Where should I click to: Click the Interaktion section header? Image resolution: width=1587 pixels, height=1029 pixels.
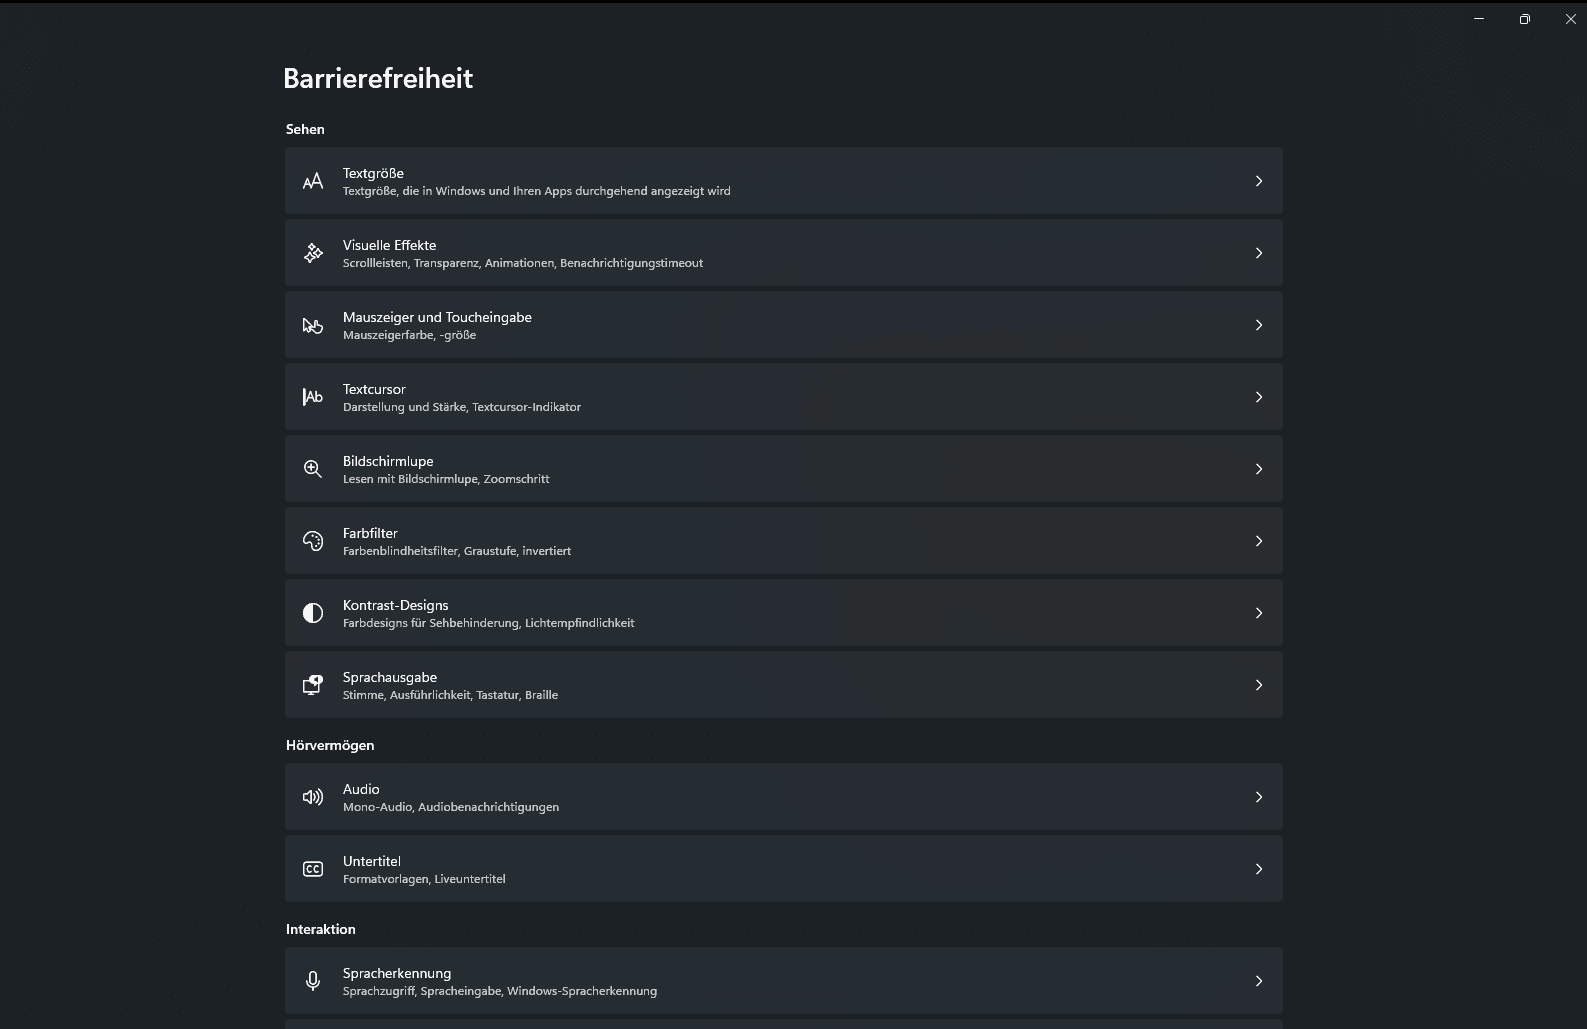[321, 929]
